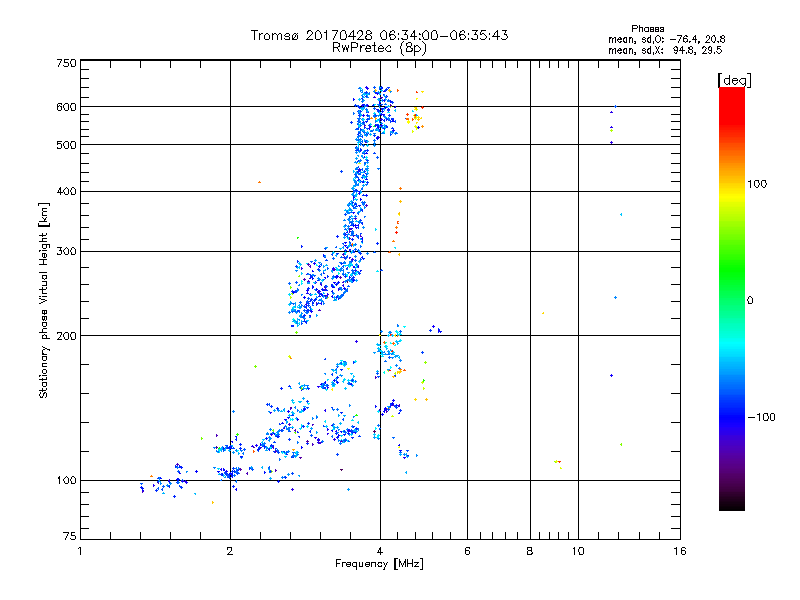Click the rainbow phase colorbar
Screen dimensions: 800x600
click(x=732, y=298)
